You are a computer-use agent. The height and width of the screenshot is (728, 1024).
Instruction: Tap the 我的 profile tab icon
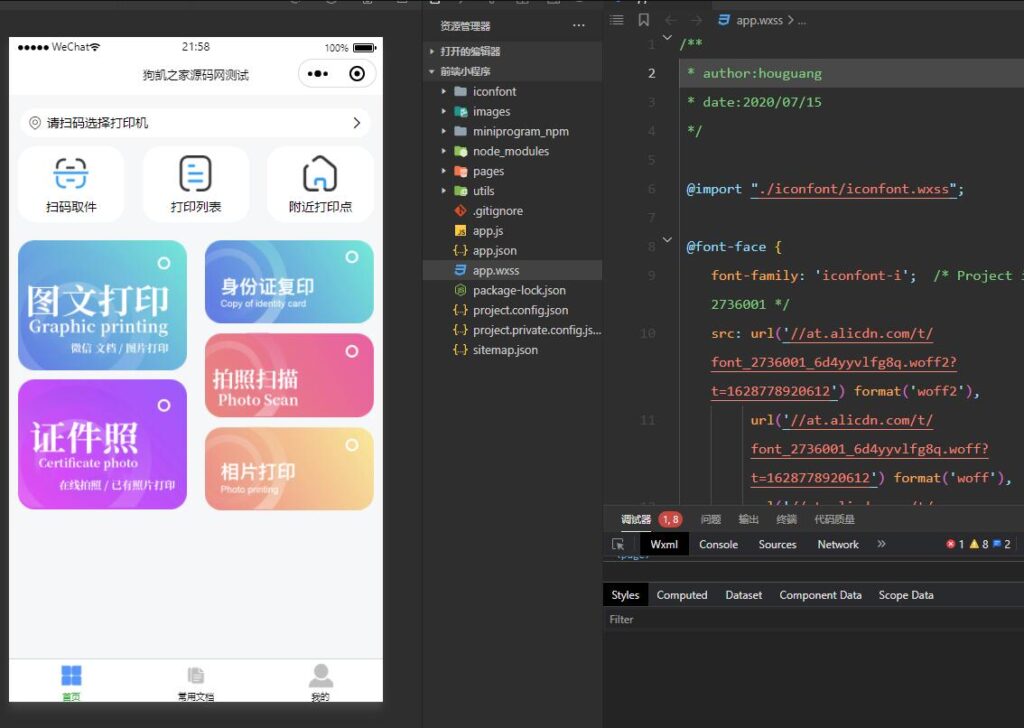click(320, 676)
